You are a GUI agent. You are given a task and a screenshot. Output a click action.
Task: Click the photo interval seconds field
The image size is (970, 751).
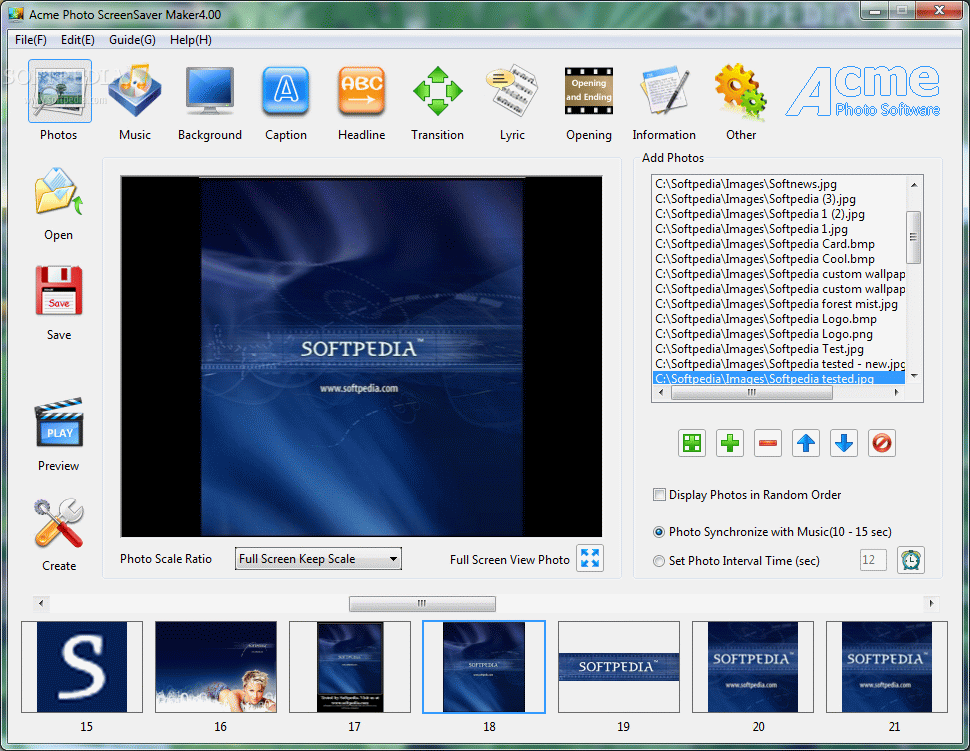pos(873,560)
